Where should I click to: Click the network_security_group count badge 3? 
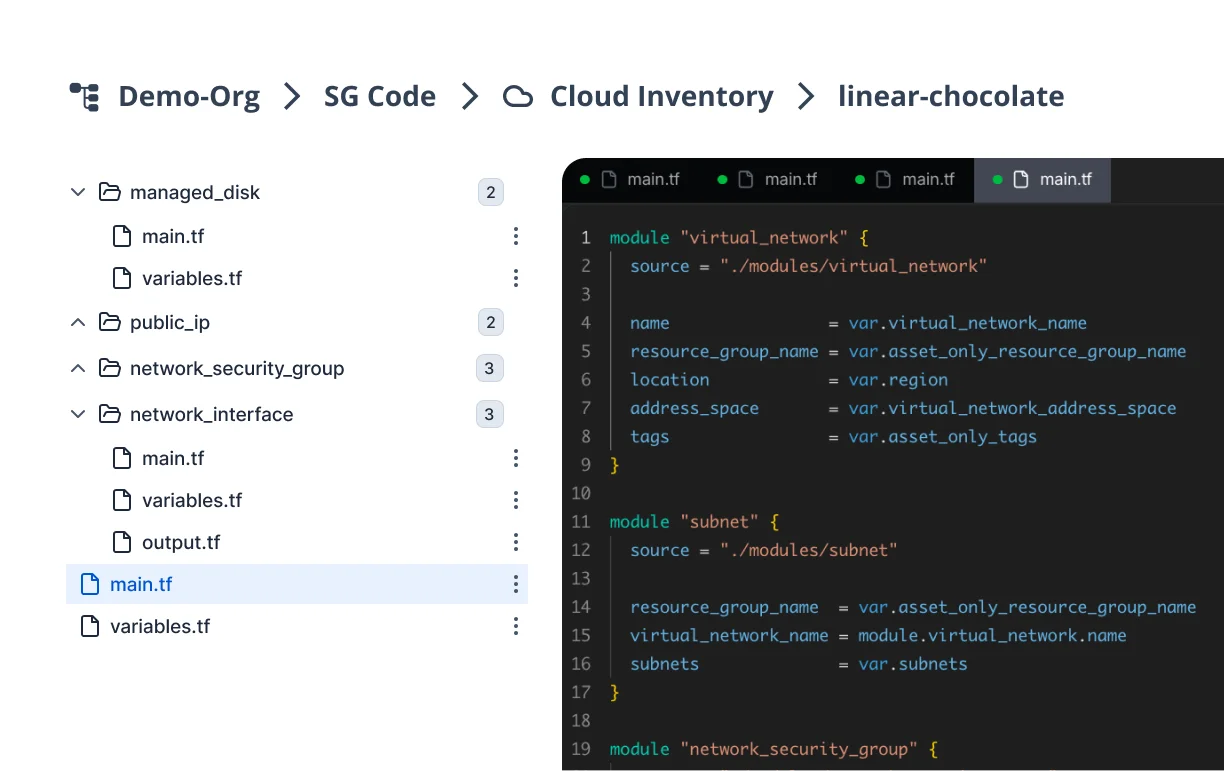pos(489,368)
